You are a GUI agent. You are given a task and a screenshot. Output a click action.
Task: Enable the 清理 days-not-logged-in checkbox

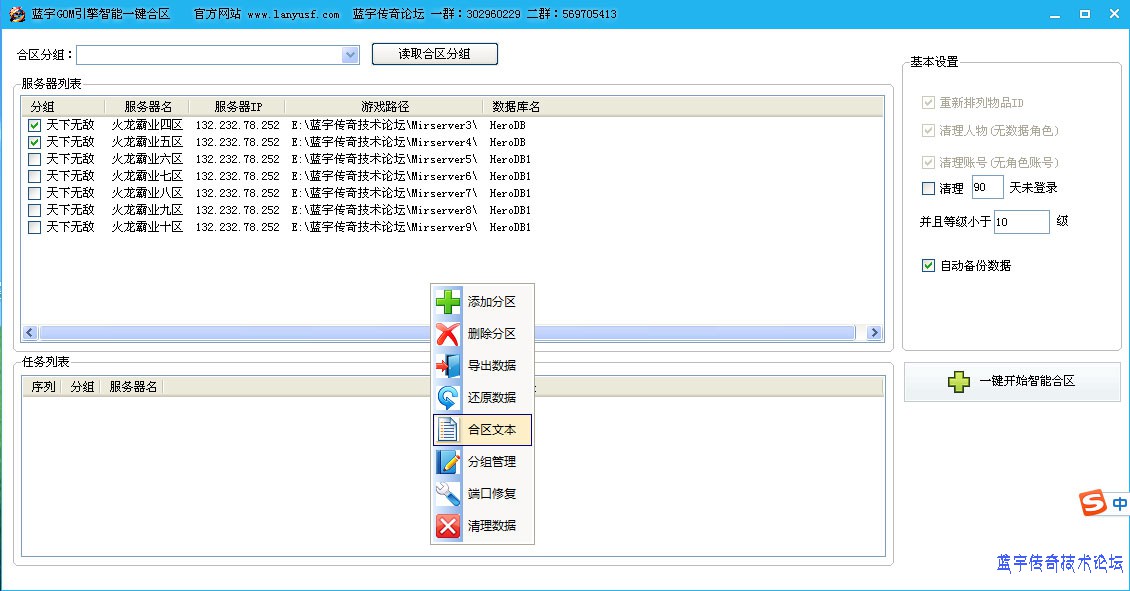click(x=928, y=188)
